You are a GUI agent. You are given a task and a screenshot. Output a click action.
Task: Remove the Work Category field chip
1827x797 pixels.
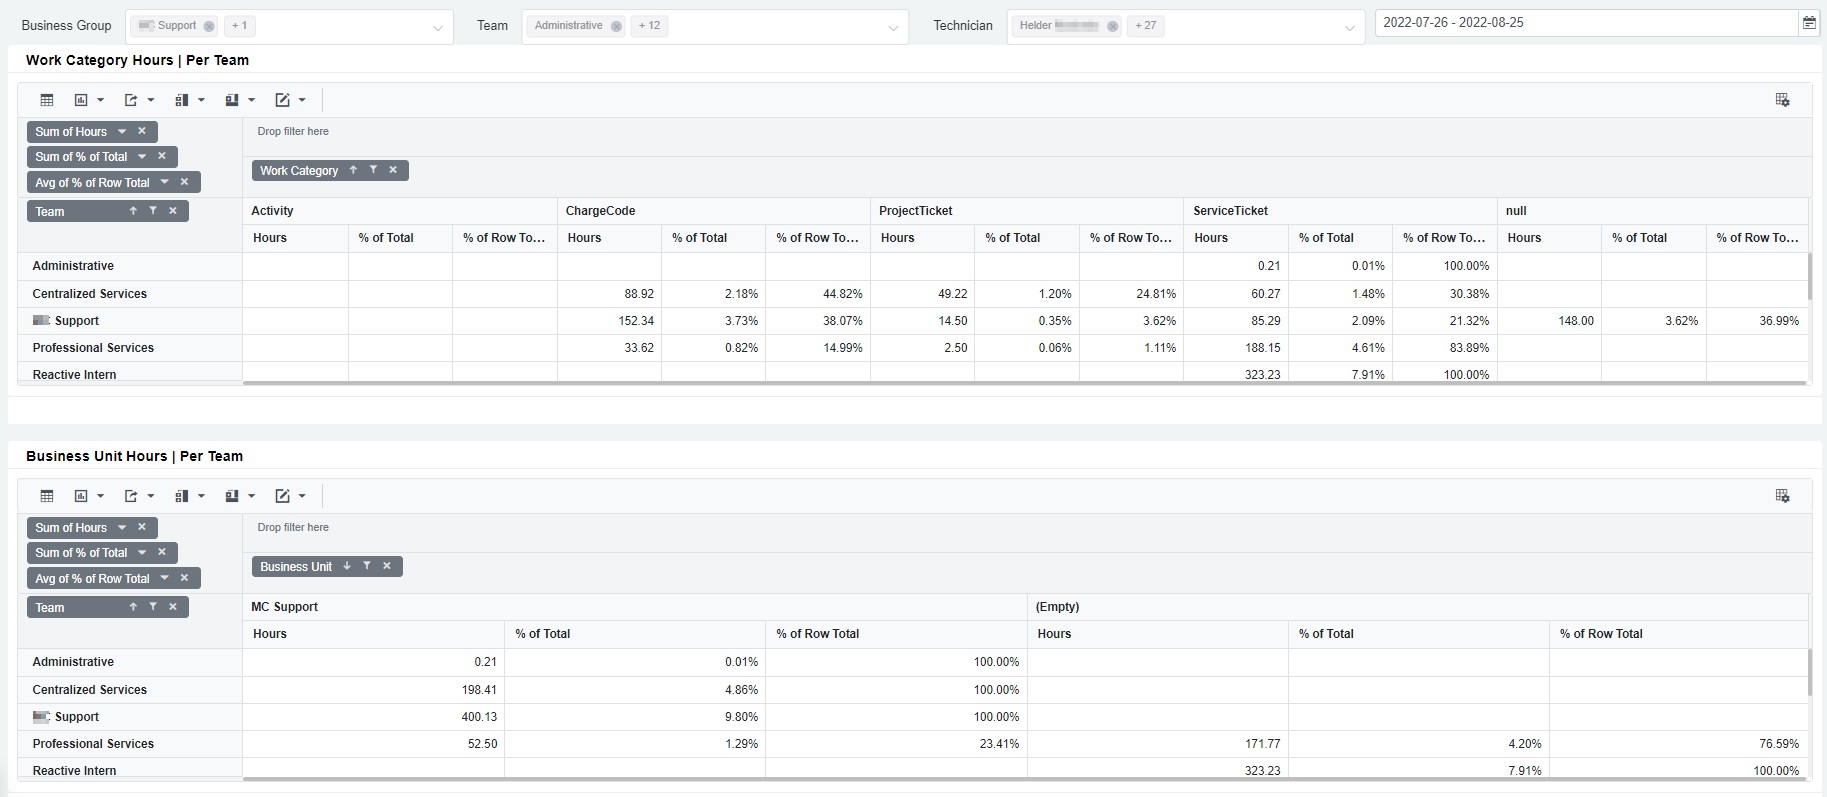pyautogui.click(x=393, y=170)
